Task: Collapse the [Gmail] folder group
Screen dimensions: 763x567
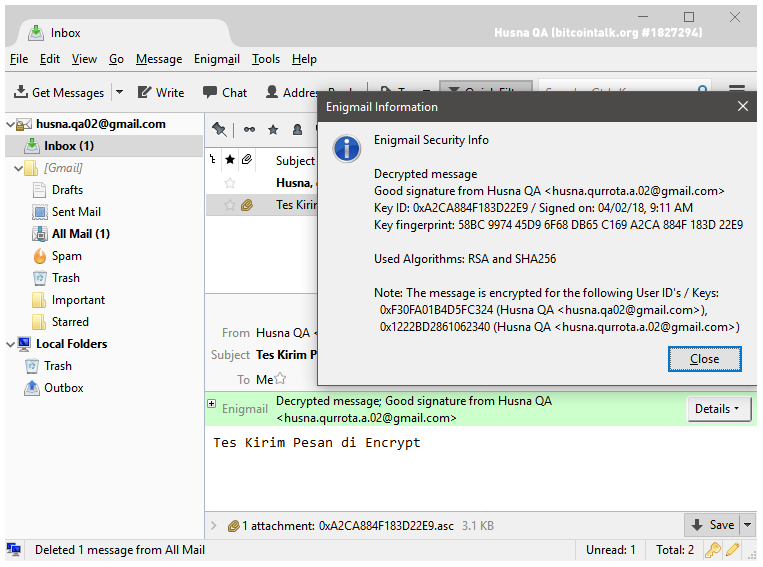Action: [18, 168]
